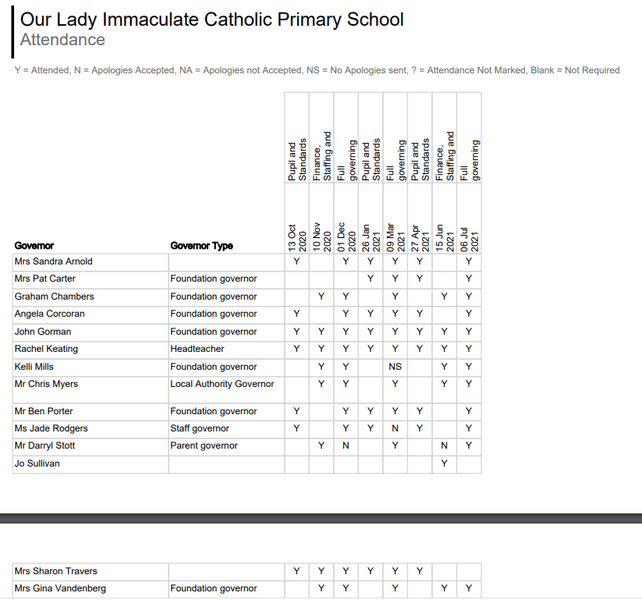Click the '15 Jun 2021' date header
The width and height of the screenshot is (642, 600).
(x=444, y=238)
